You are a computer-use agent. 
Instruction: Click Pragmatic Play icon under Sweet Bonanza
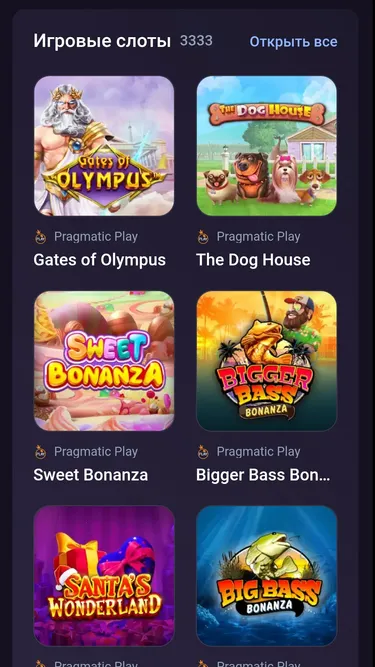(40, 452)
